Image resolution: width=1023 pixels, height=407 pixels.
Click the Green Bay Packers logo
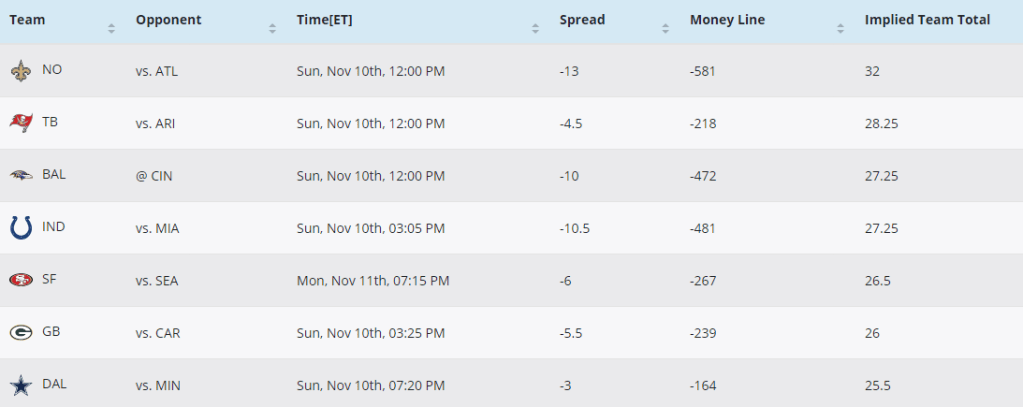coord(20,332)
